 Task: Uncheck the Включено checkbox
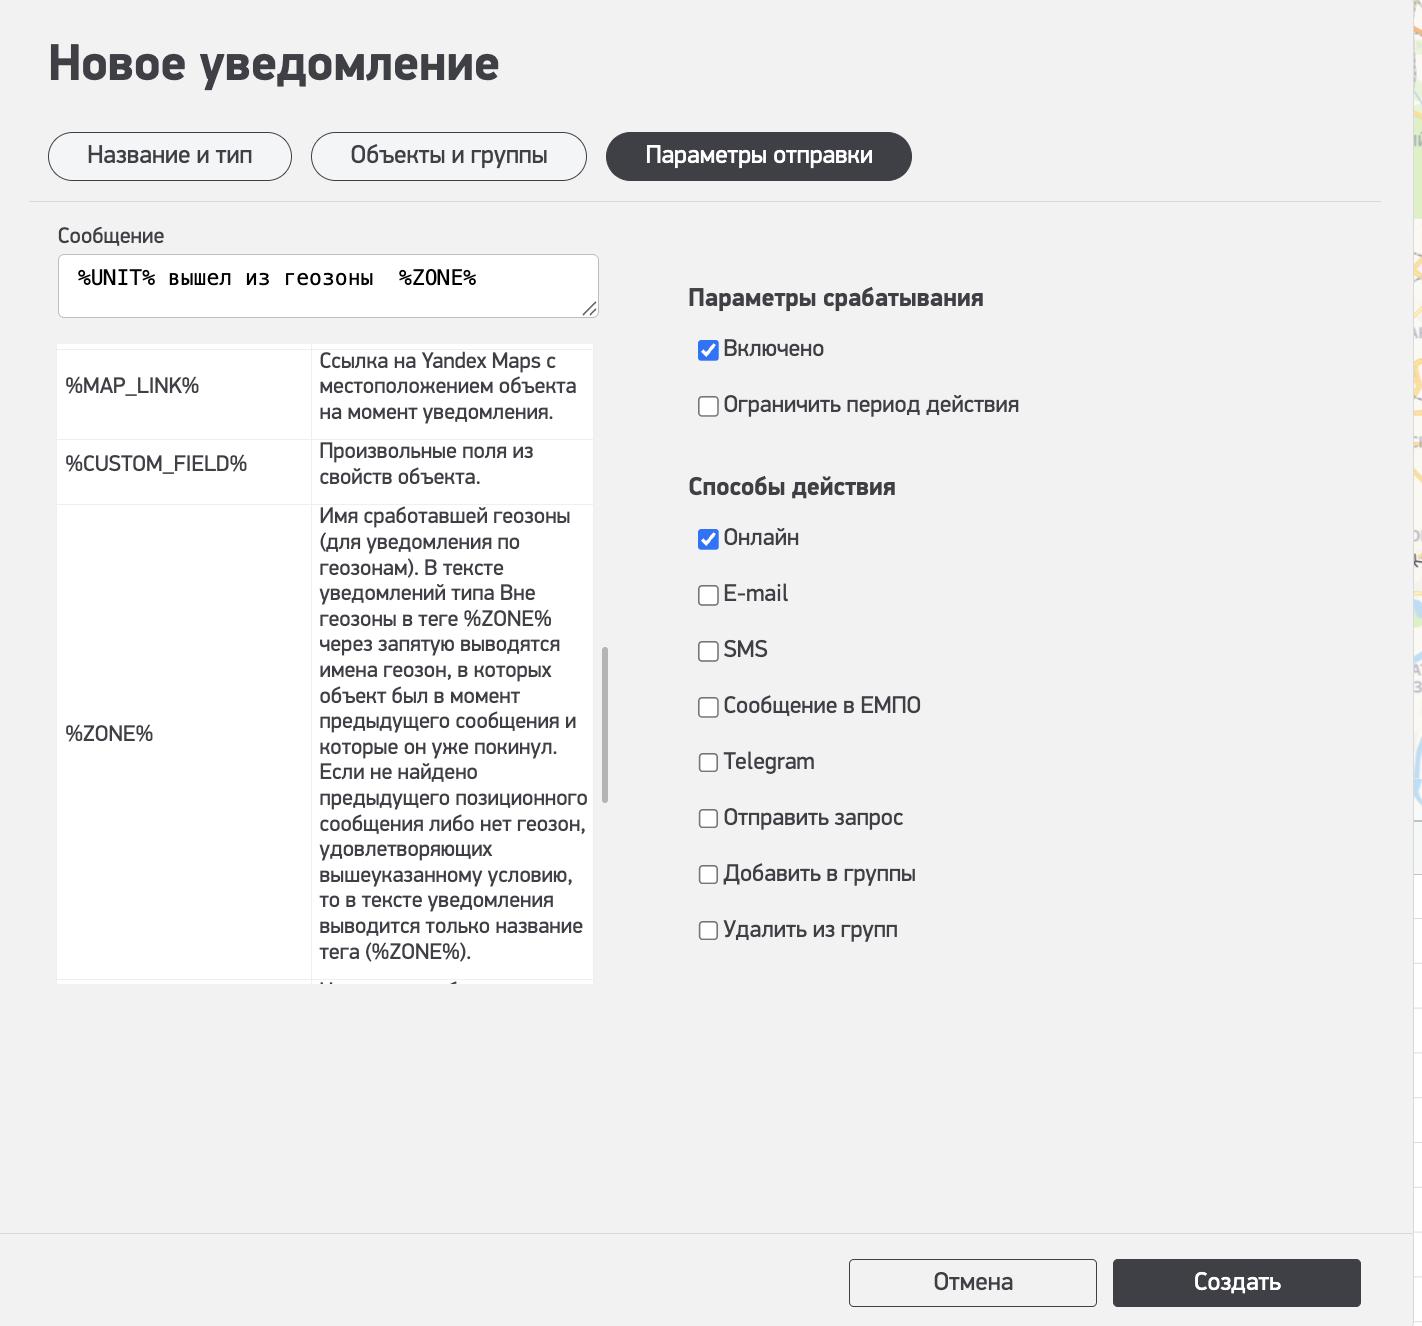(708, 350)
